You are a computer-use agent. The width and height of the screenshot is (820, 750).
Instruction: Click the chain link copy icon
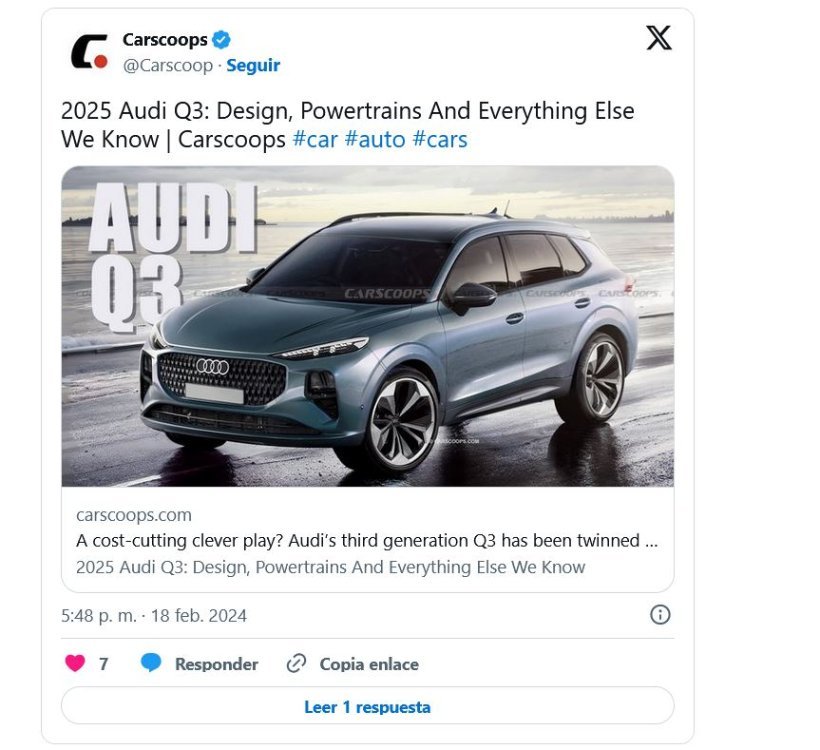[x=296, y=663]
